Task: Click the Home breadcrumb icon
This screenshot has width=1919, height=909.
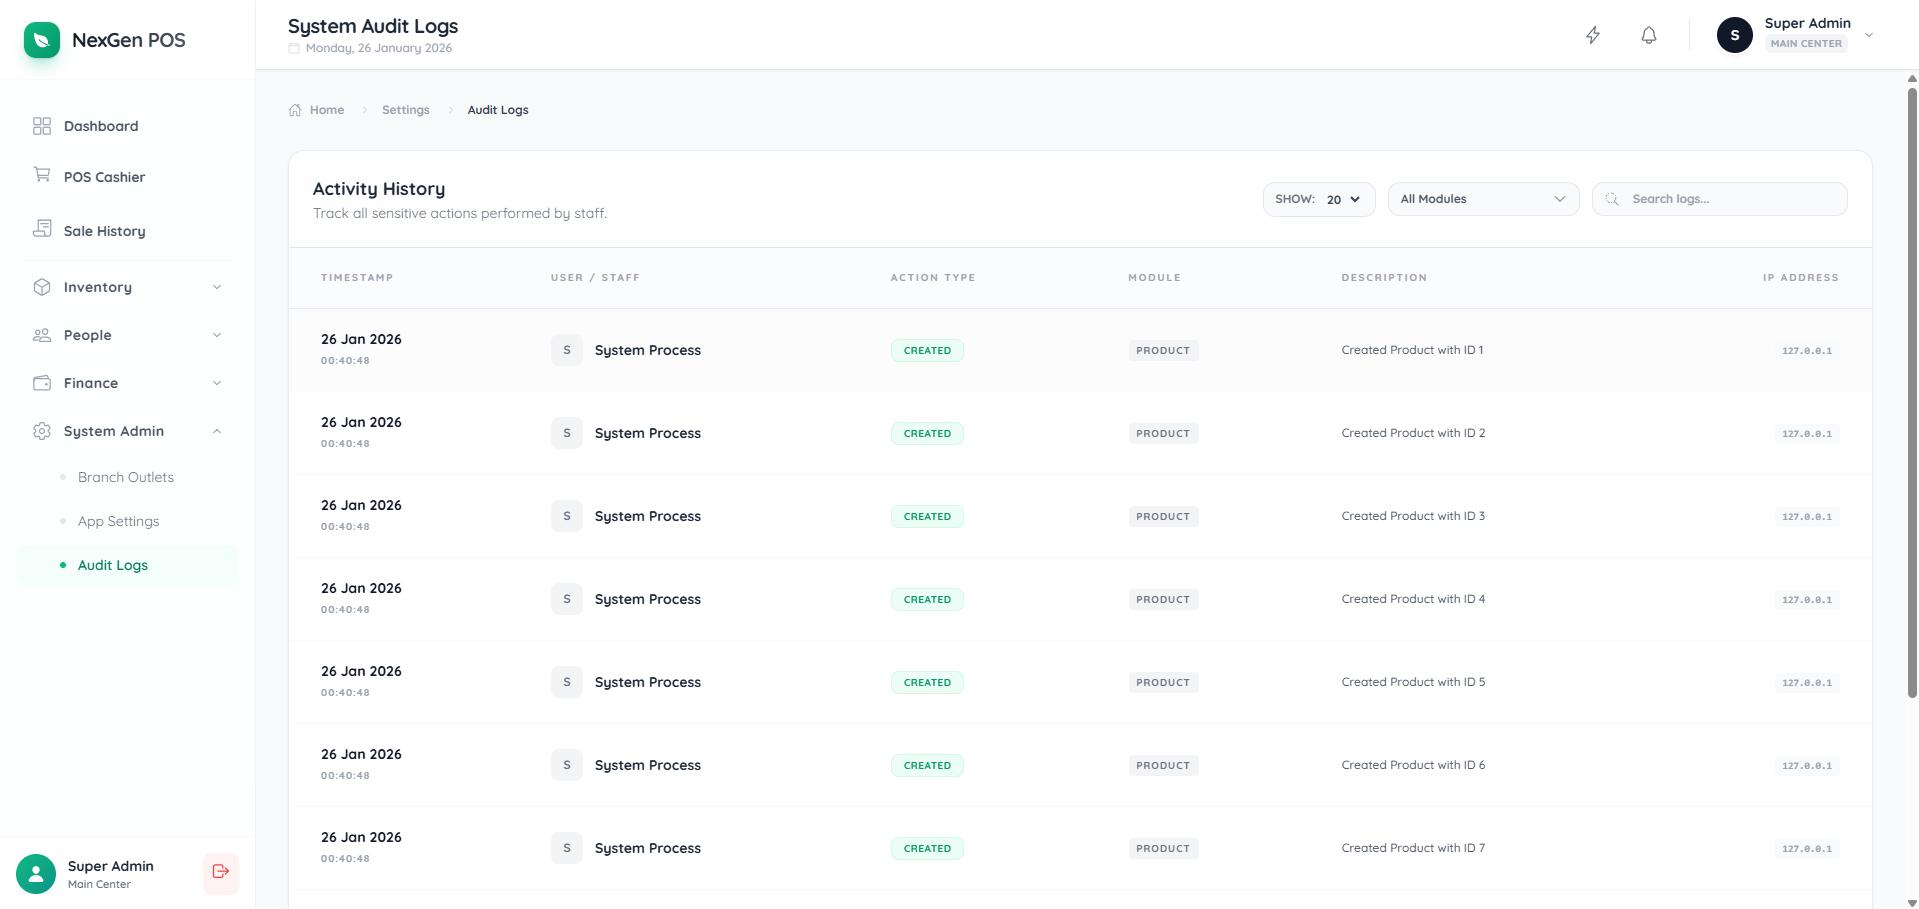Action: [x=293, y=109]
